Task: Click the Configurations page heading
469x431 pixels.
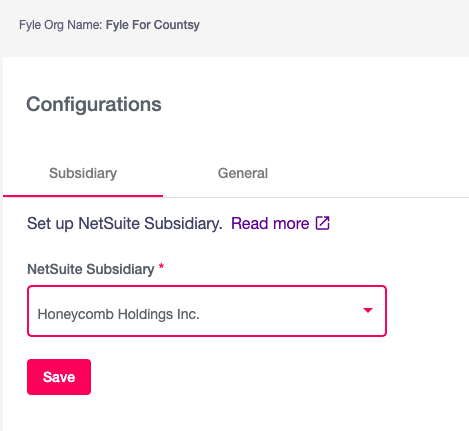Action: (94, 104)
